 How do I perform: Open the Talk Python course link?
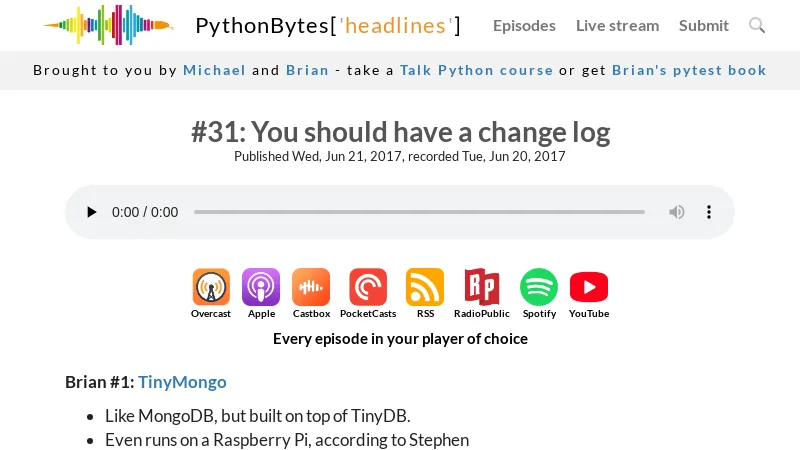pos(476,70)
